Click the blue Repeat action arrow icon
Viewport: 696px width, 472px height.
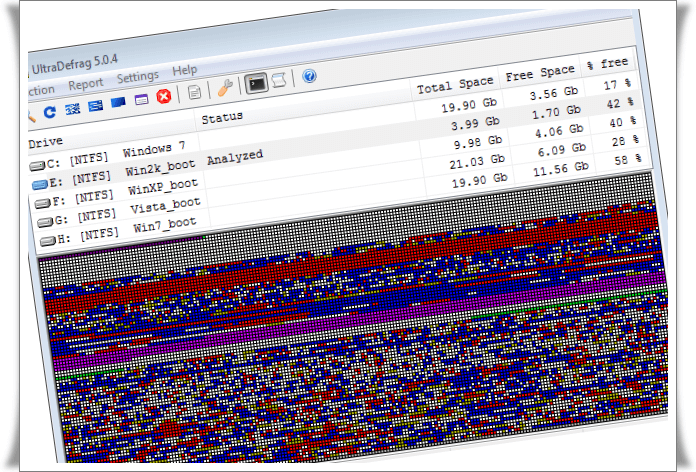point(50,112)
